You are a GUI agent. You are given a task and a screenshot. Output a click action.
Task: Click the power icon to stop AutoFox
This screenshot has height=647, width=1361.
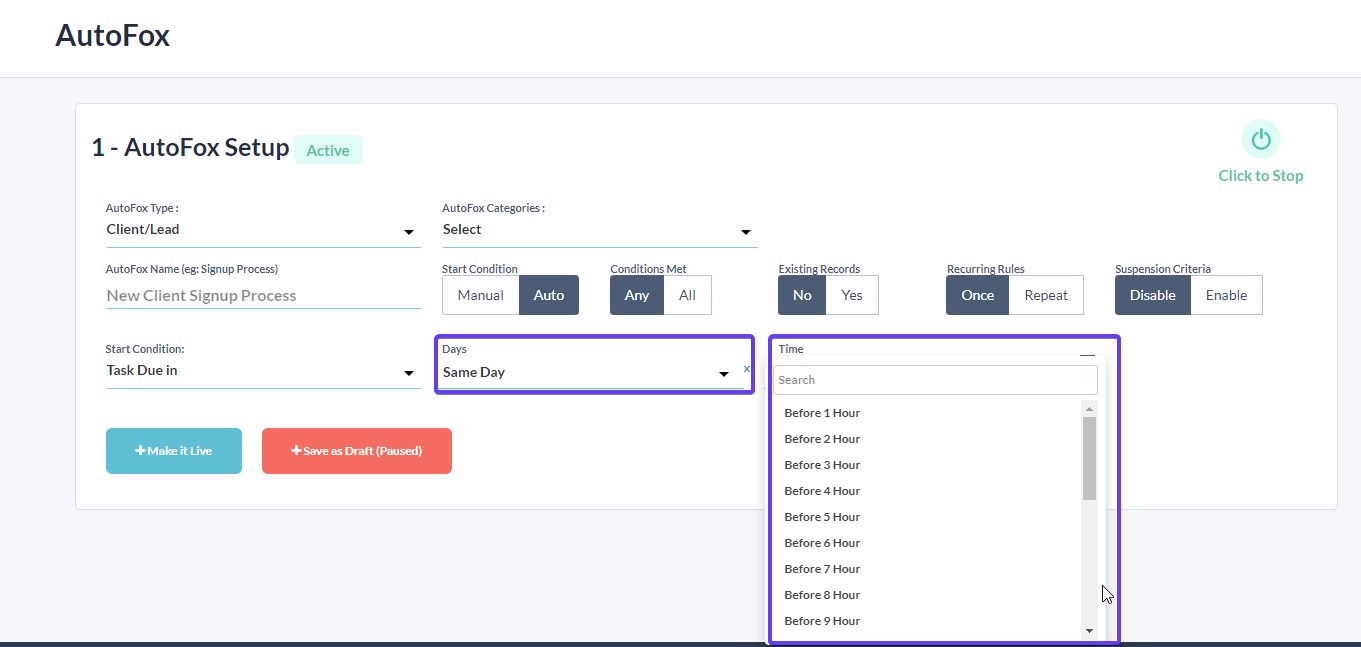1260,138
